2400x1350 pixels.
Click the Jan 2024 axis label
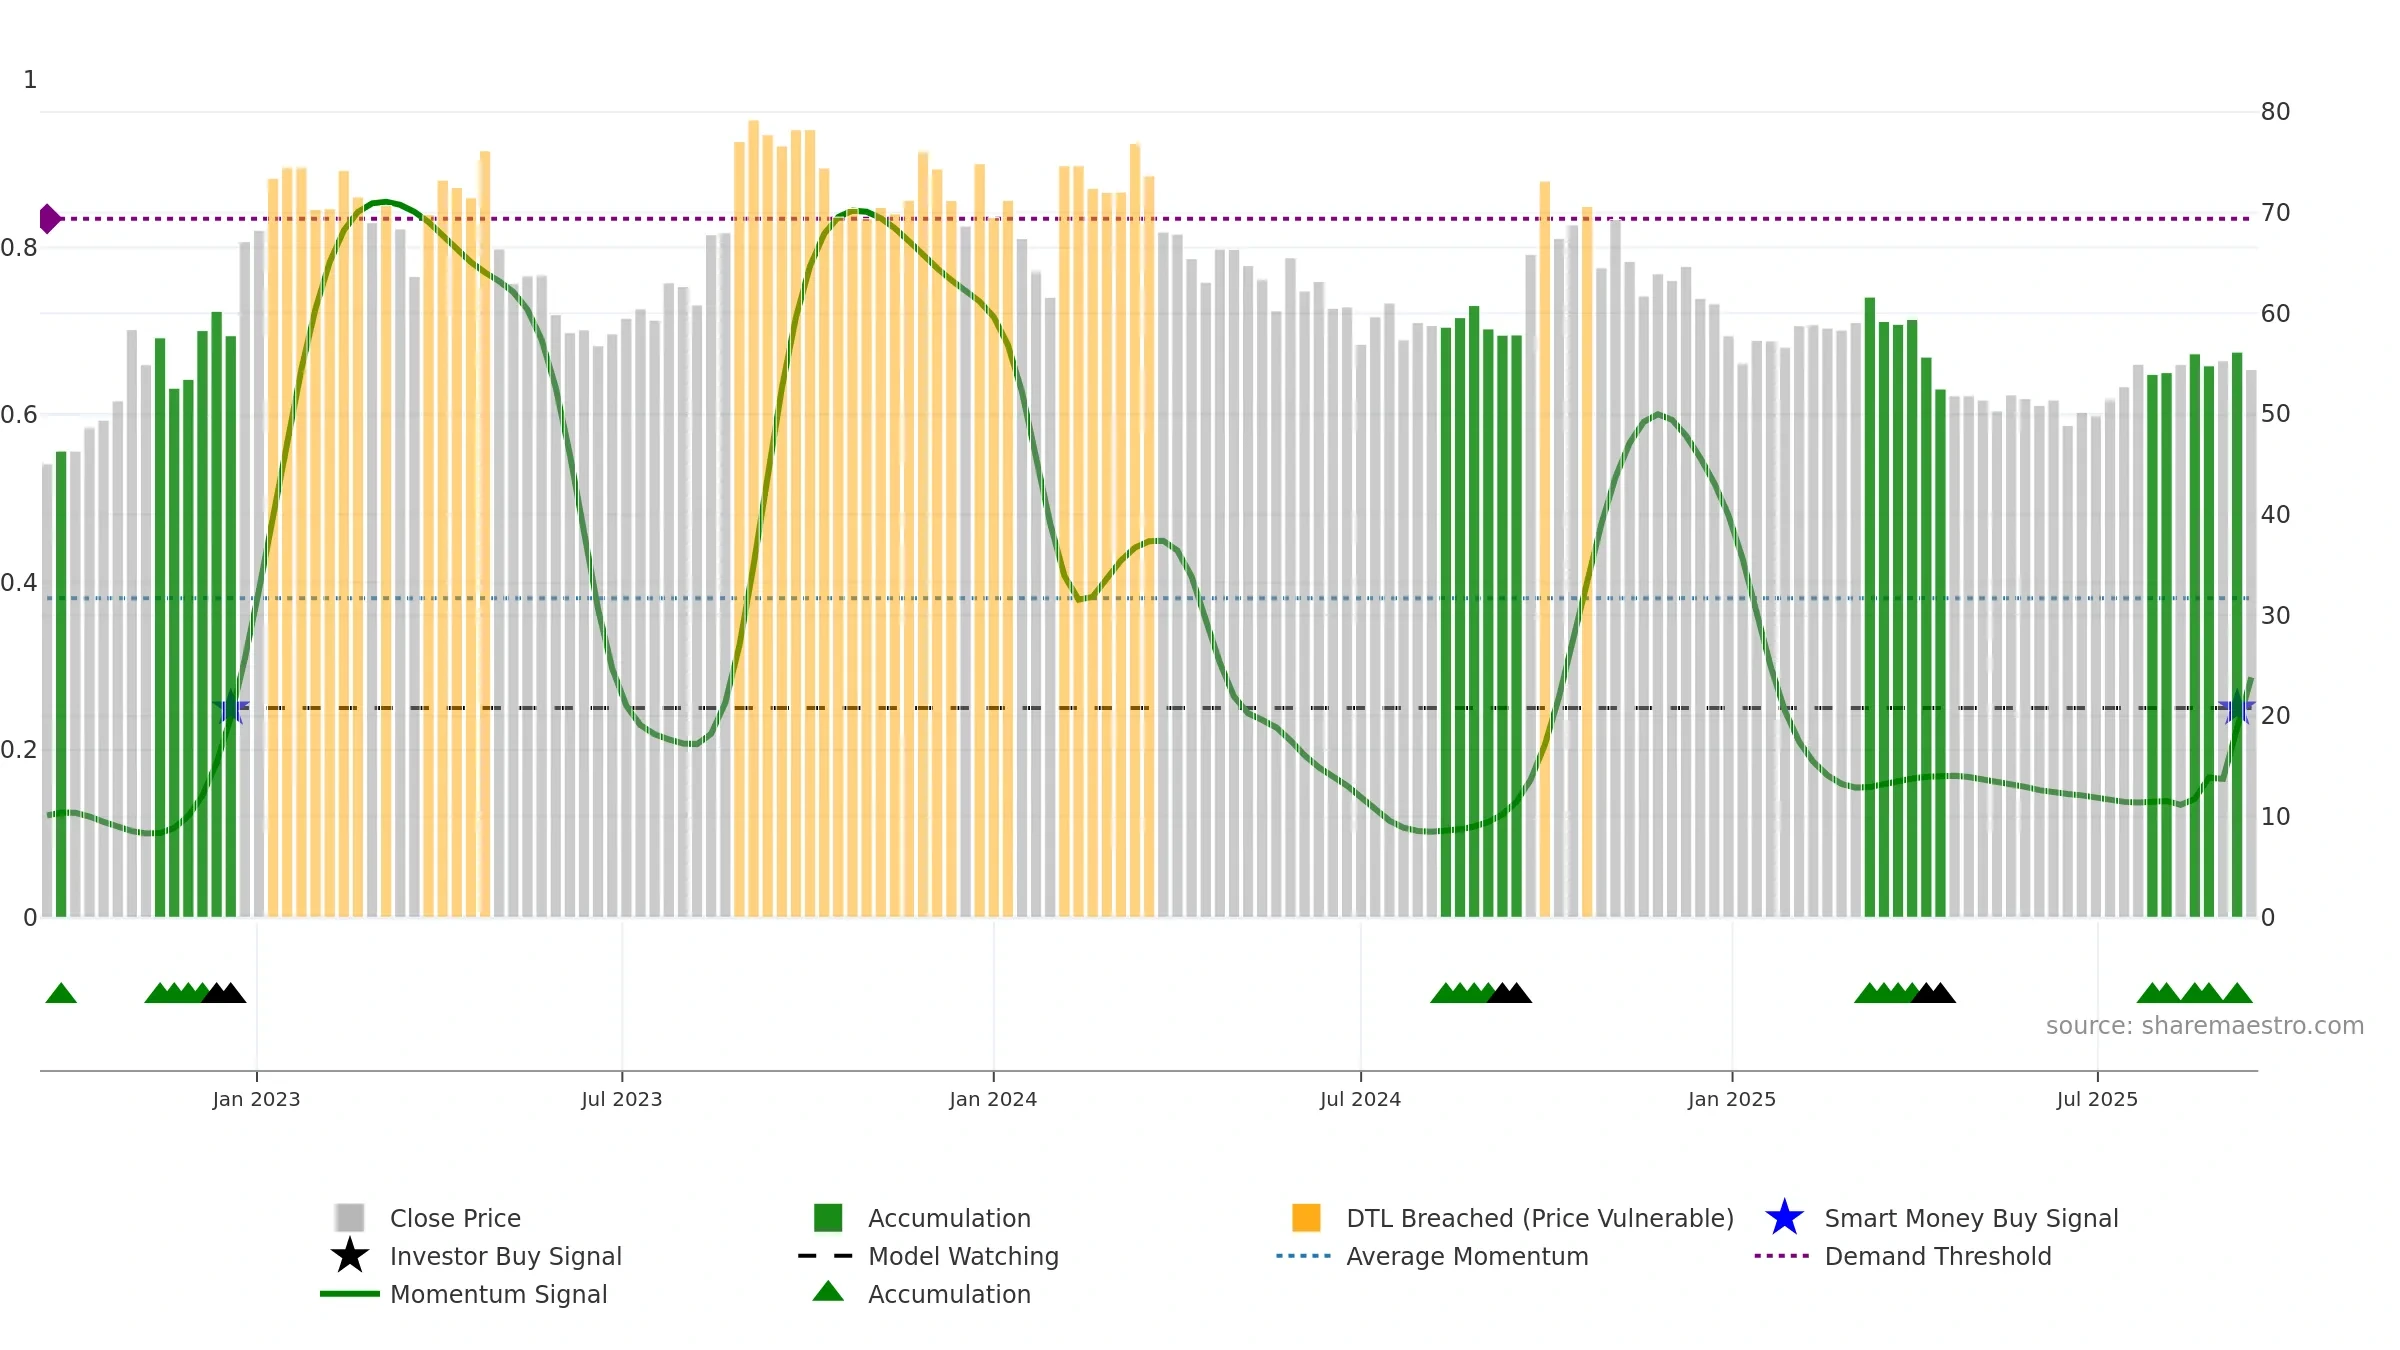pos(993,1100)
